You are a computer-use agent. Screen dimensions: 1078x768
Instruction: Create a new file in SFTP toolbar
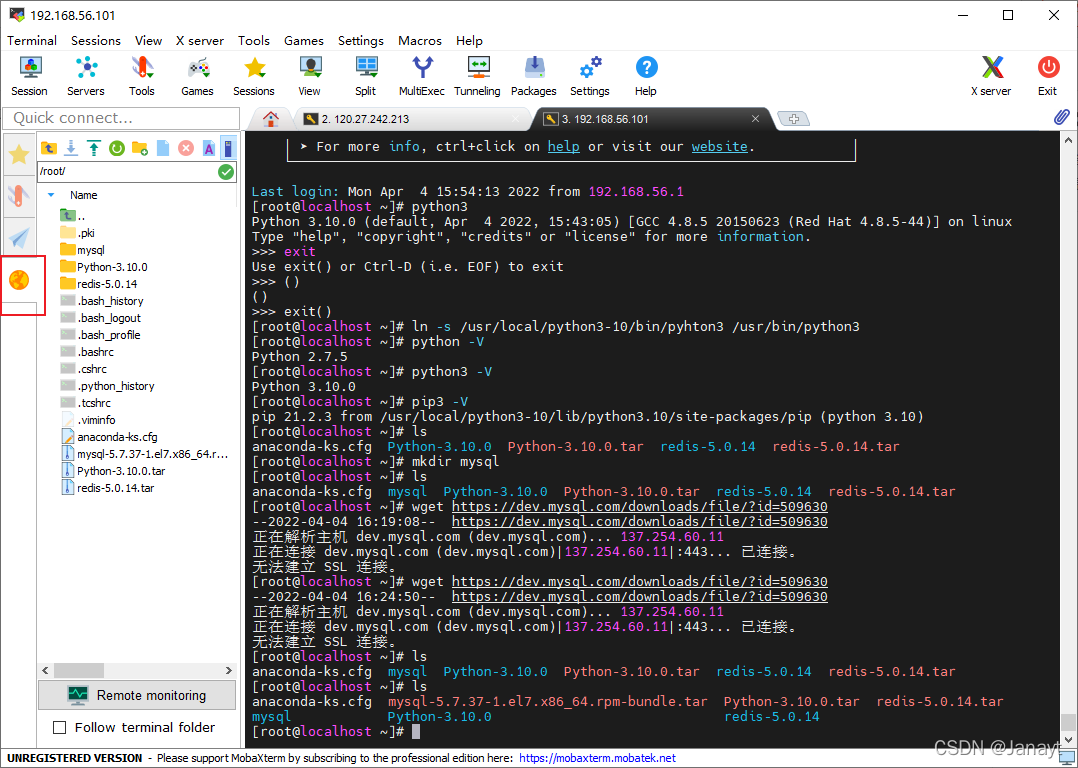(x=163, y=148)
